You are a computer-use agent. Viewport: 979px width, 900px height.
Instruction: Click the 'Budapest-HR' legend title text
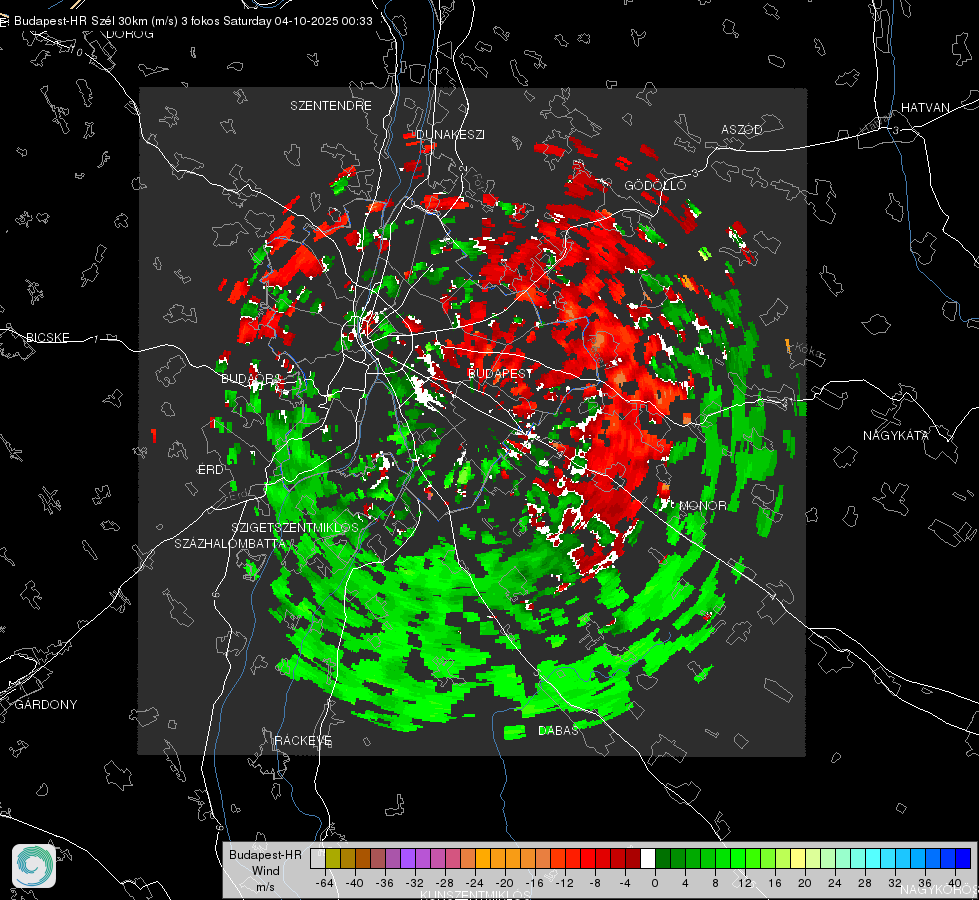coord(265,854)
